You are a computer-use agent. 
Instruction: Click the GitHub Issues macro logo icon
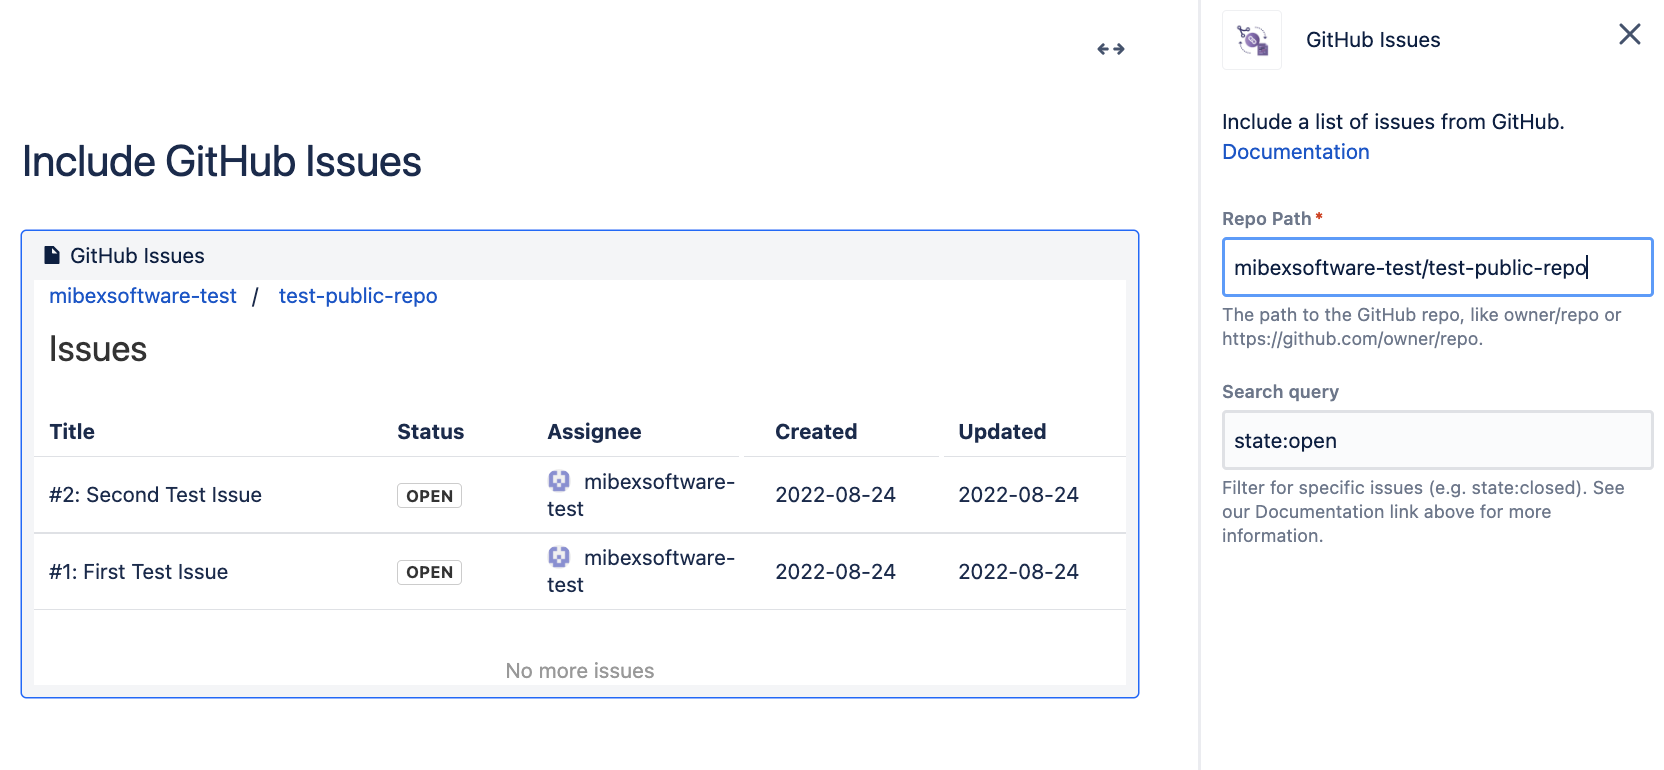[1252, 41]
